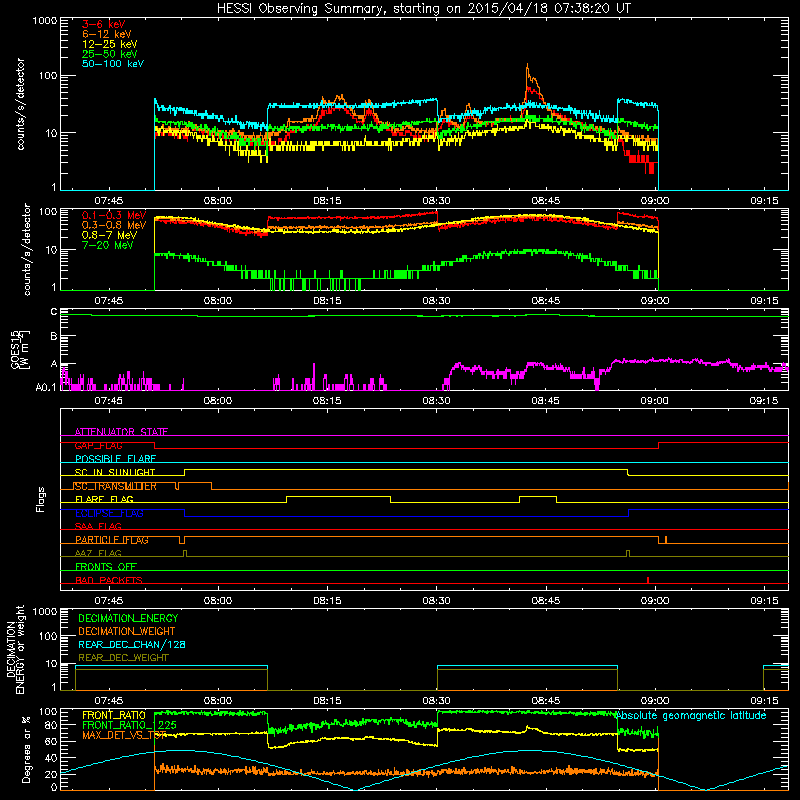
Task: Click the REAR_DEC_WEIGHT legend entry
Action: [x=123, y=658]
